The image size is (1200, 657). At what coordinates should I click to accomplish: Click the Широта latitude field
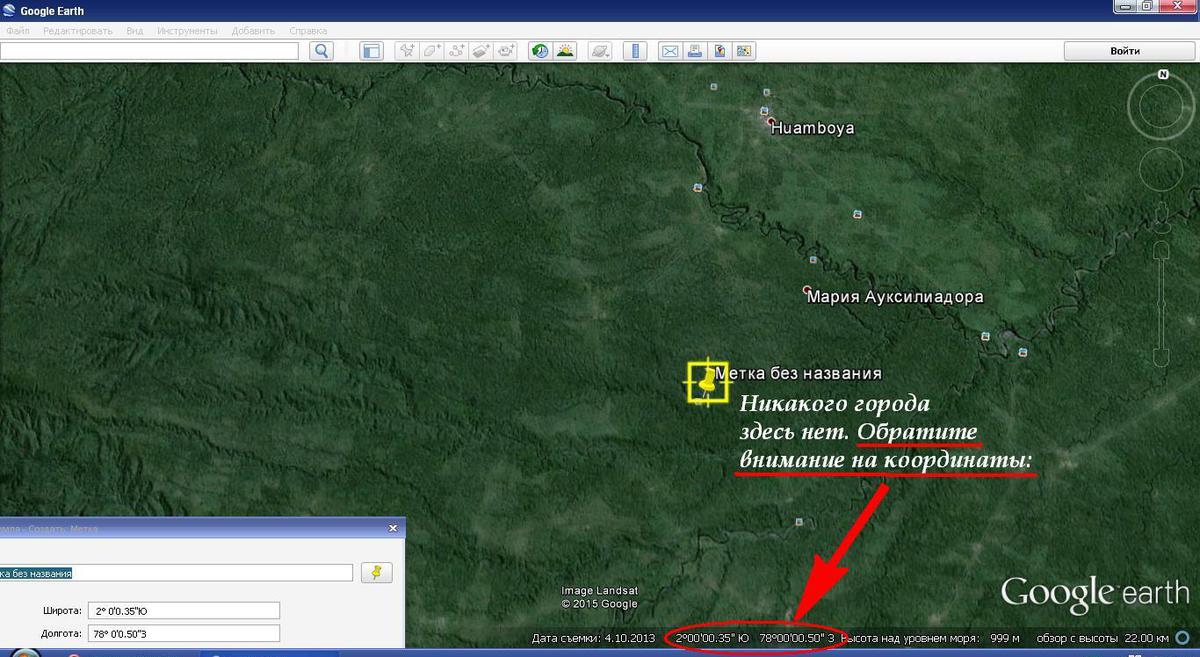click(183, 610)
